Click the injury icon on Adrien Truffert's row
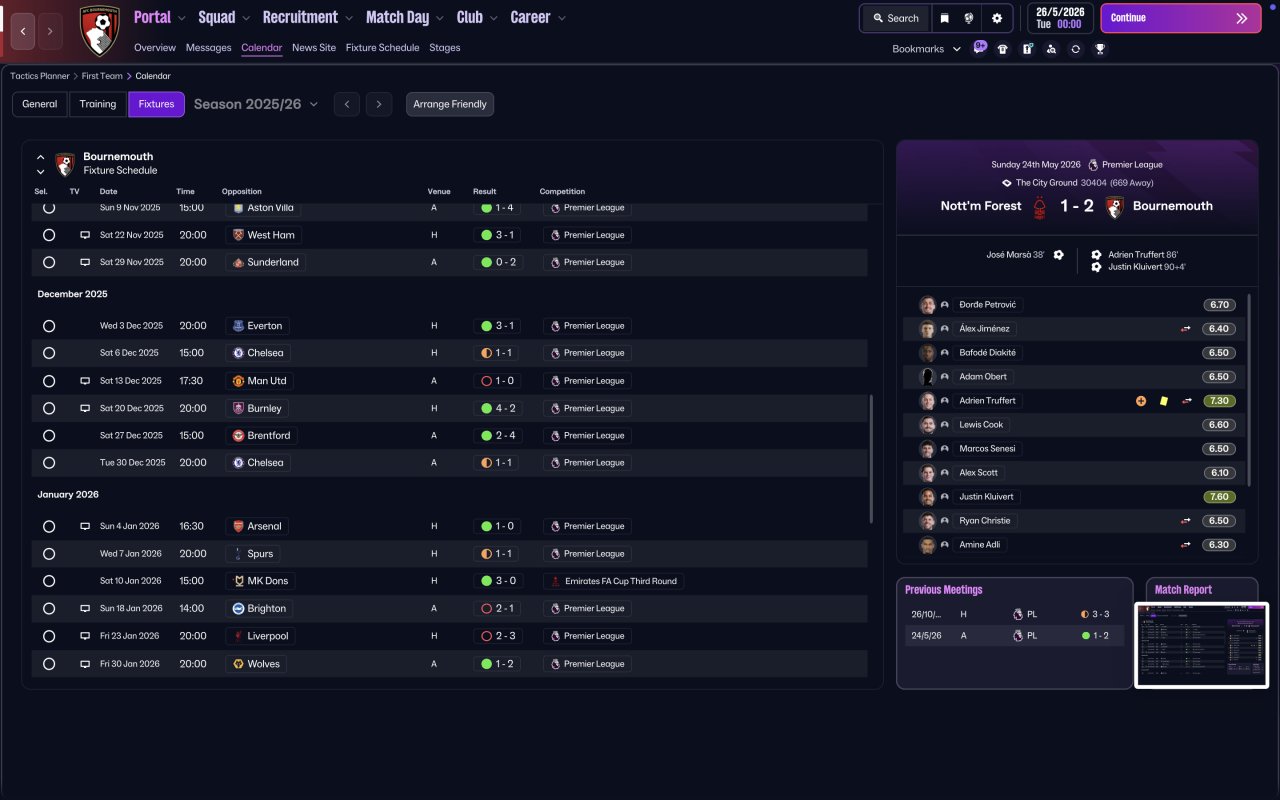This screenshot has height=800, width=1280. click(x=1141, y=401)
